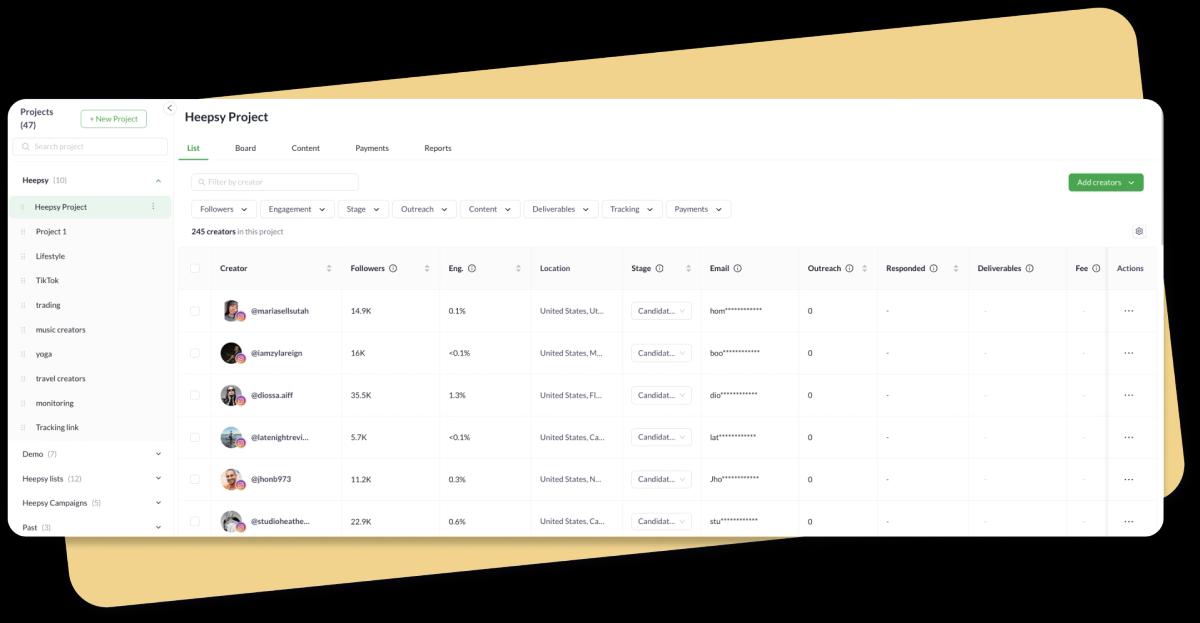
Task: Open the Deliverables filter dropdown
Action: click(561, 209)
